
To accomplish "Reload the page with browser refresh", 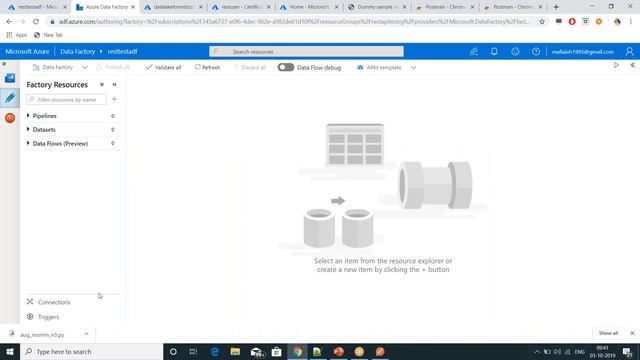I will point(36,22).
